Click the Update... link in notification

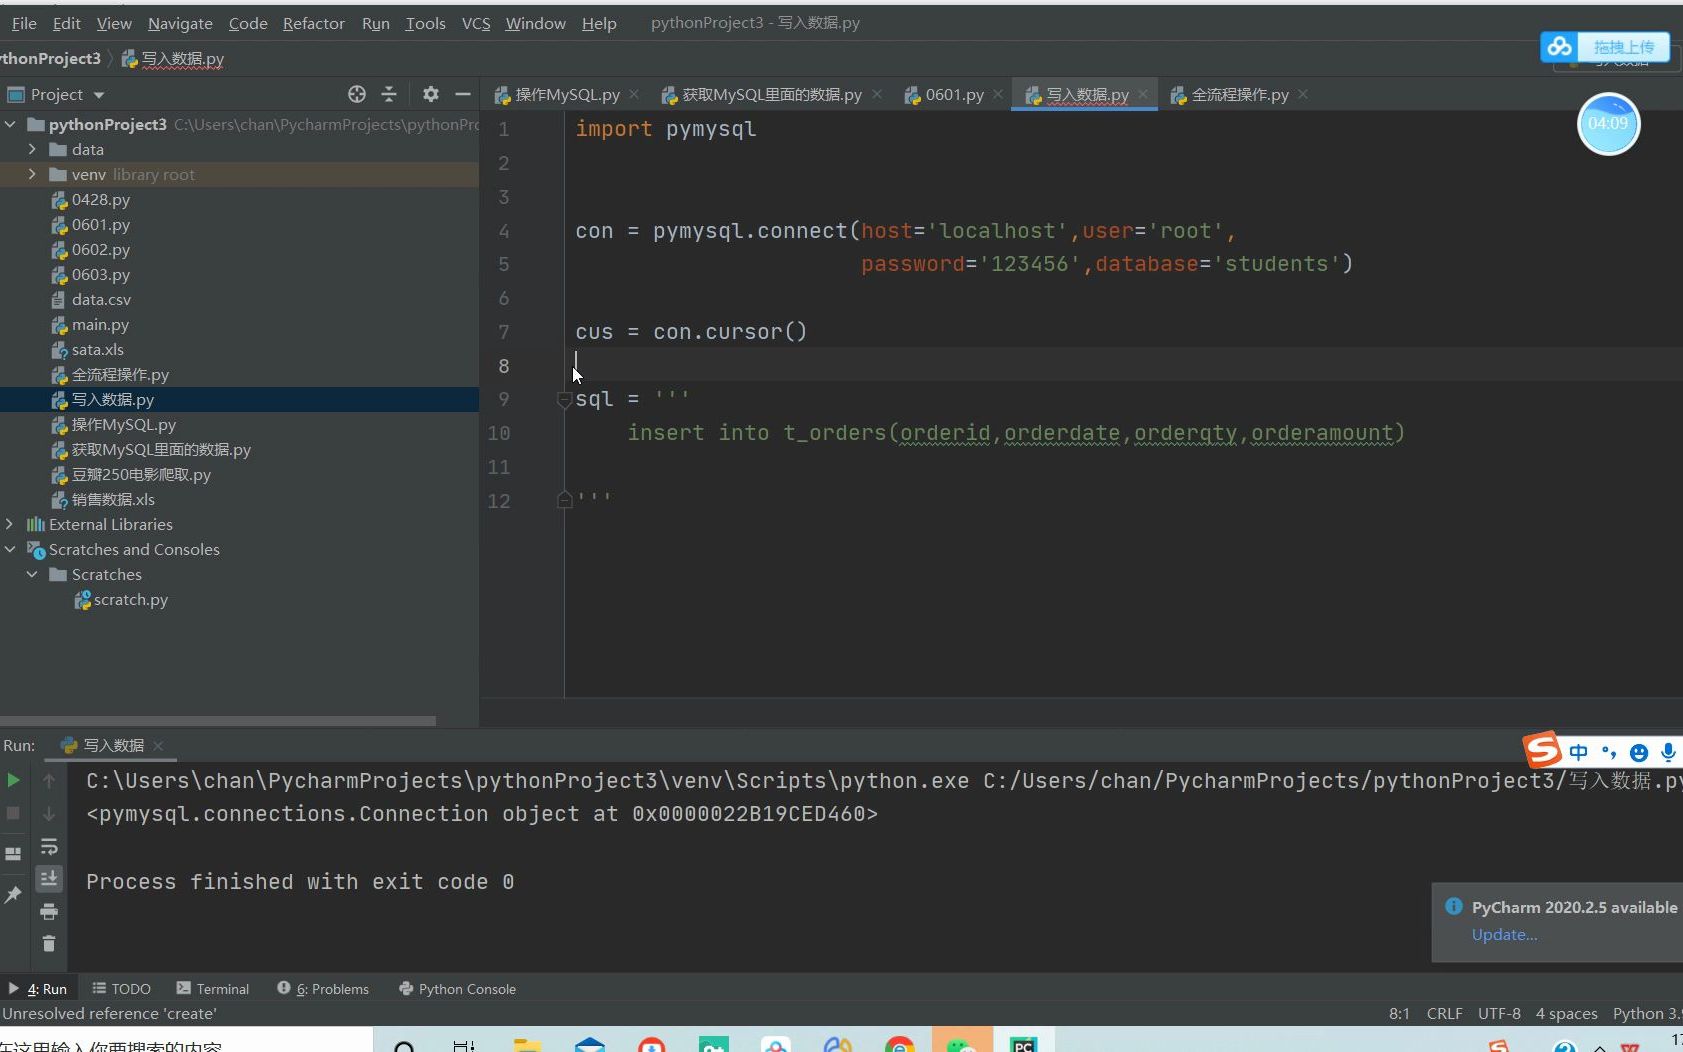tap(1504, 935)
